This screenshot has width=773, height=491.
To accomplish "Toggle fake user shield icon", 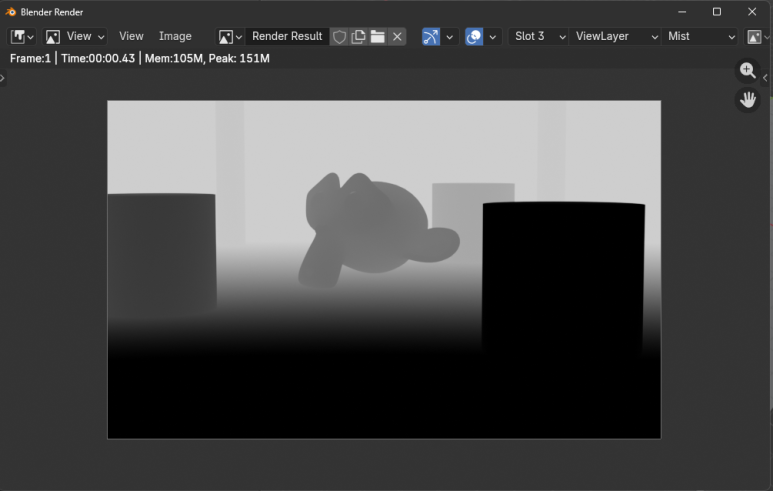I will pos(339,36).
